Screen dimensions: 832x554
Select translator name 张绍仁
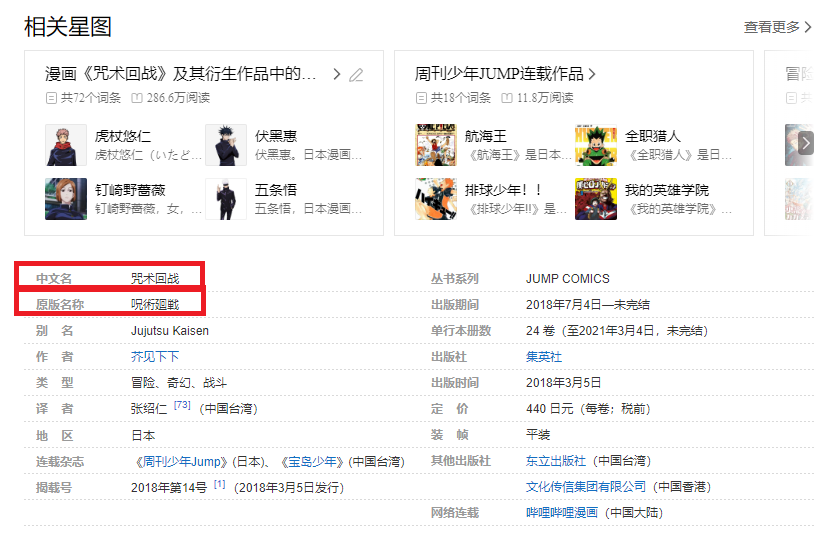(x=149, y=409)
